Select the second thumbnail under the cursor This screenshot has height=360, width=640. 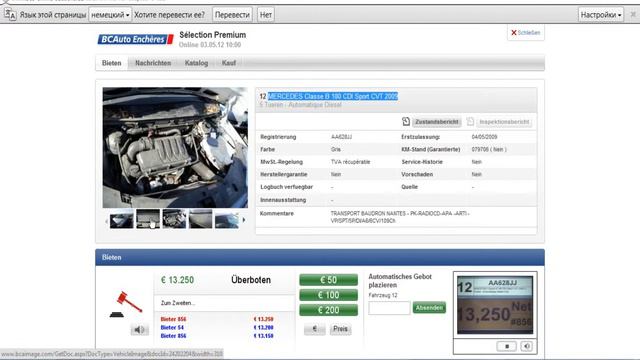tap(148, 219)
